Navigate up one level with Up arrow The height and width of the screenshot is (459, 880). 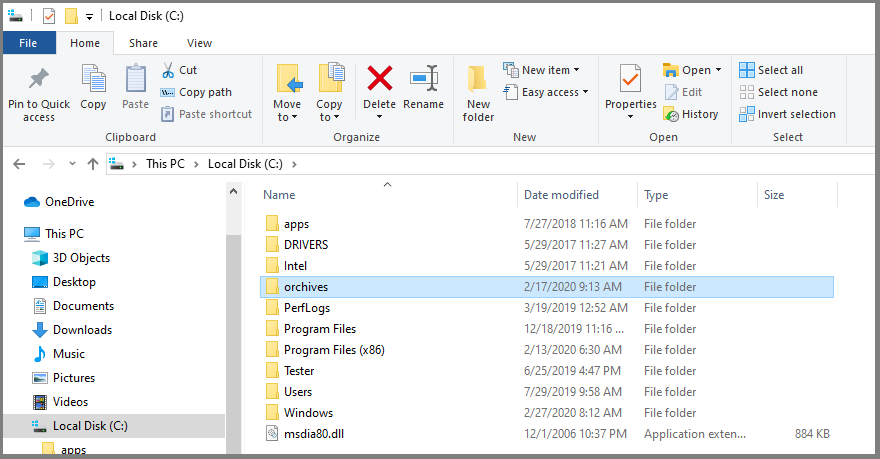pyautogui.click(x=93, y=164)
